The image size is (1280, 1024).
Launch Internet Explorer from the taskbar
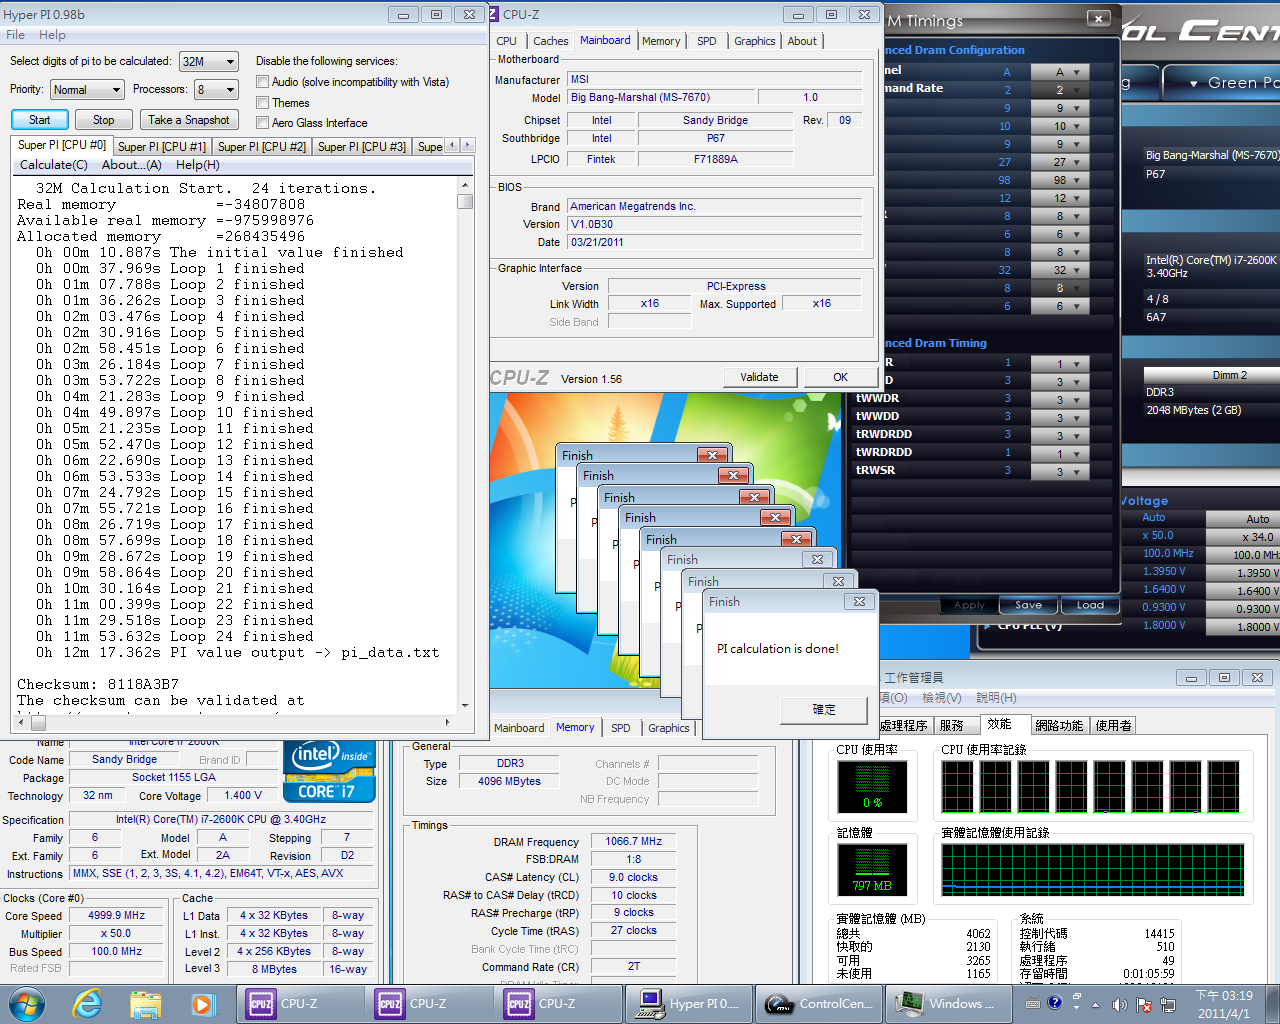coord(88,1003)
